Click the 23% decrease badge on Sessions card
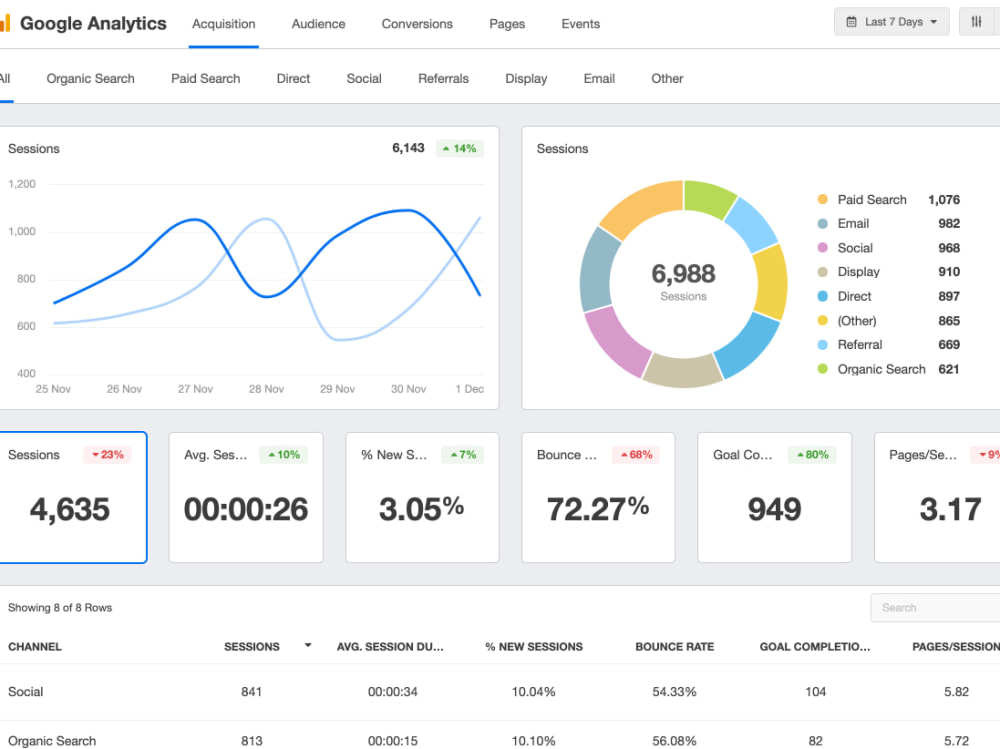This screenshot has height=749, width=1000. 107,455
